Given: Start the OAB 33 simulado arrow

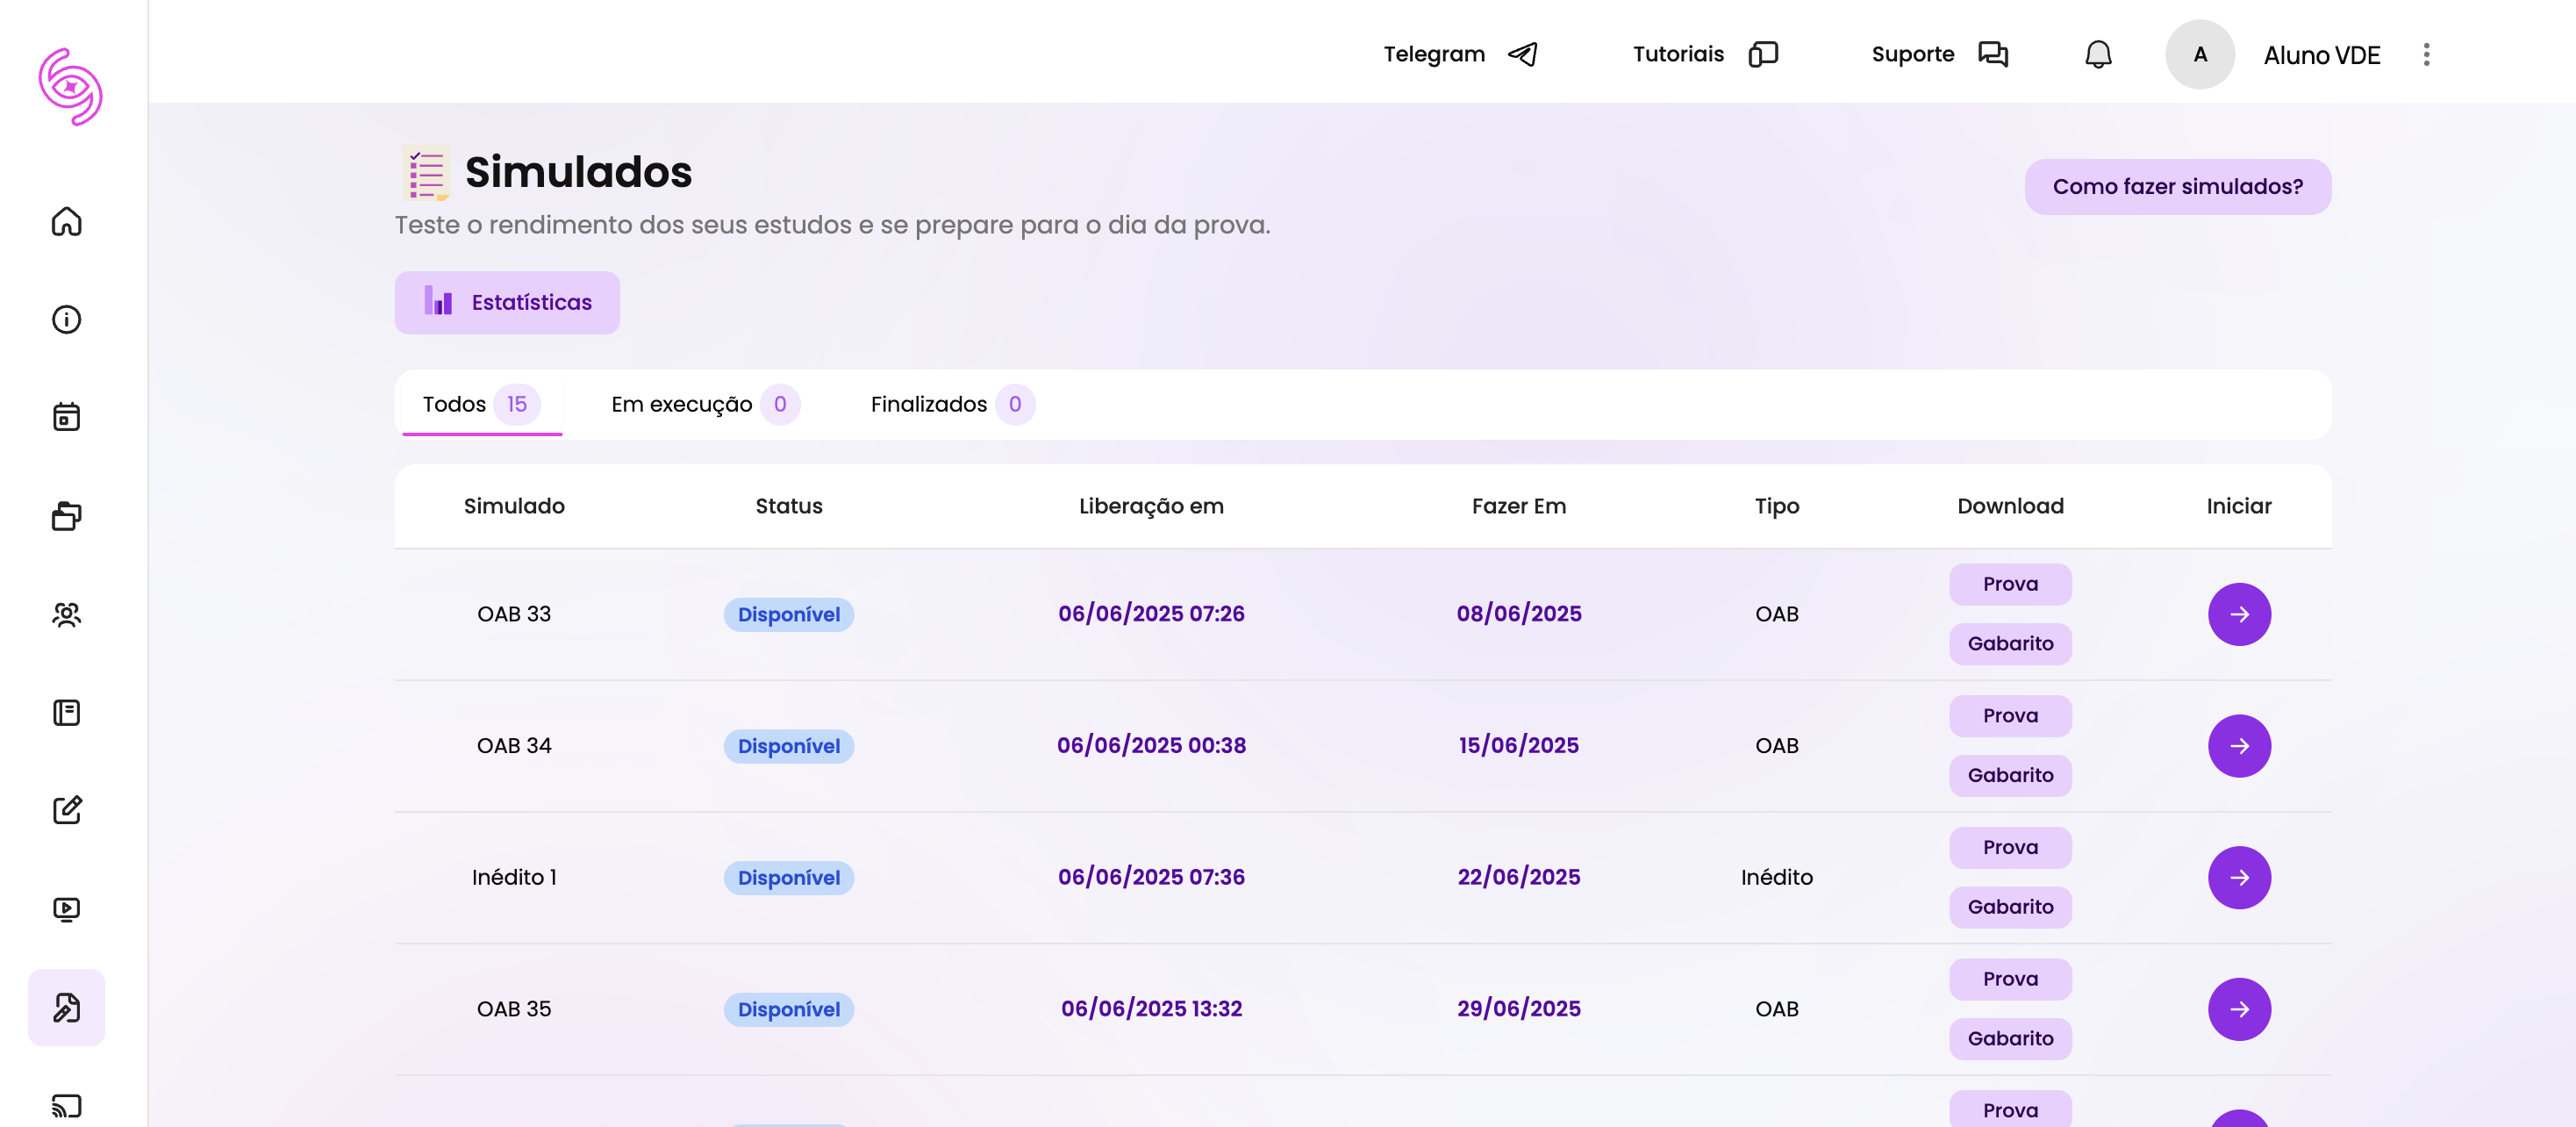Looking at the screenshot, I should (x=2238, y=614).
